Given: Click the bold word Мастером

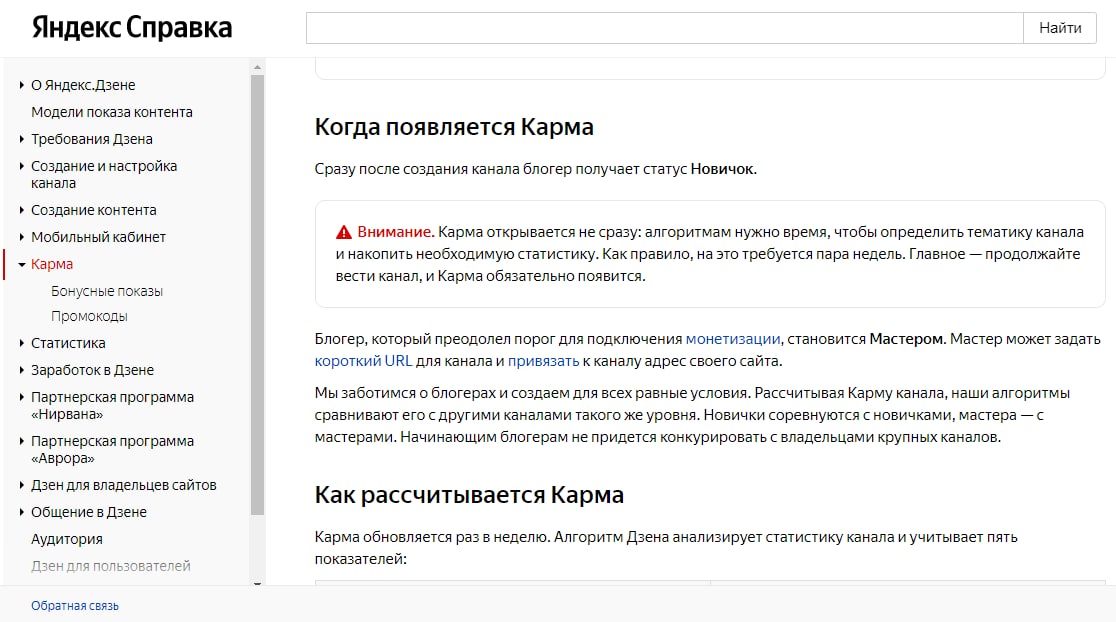Looking at the screenshot, I should tap(907, 339).
